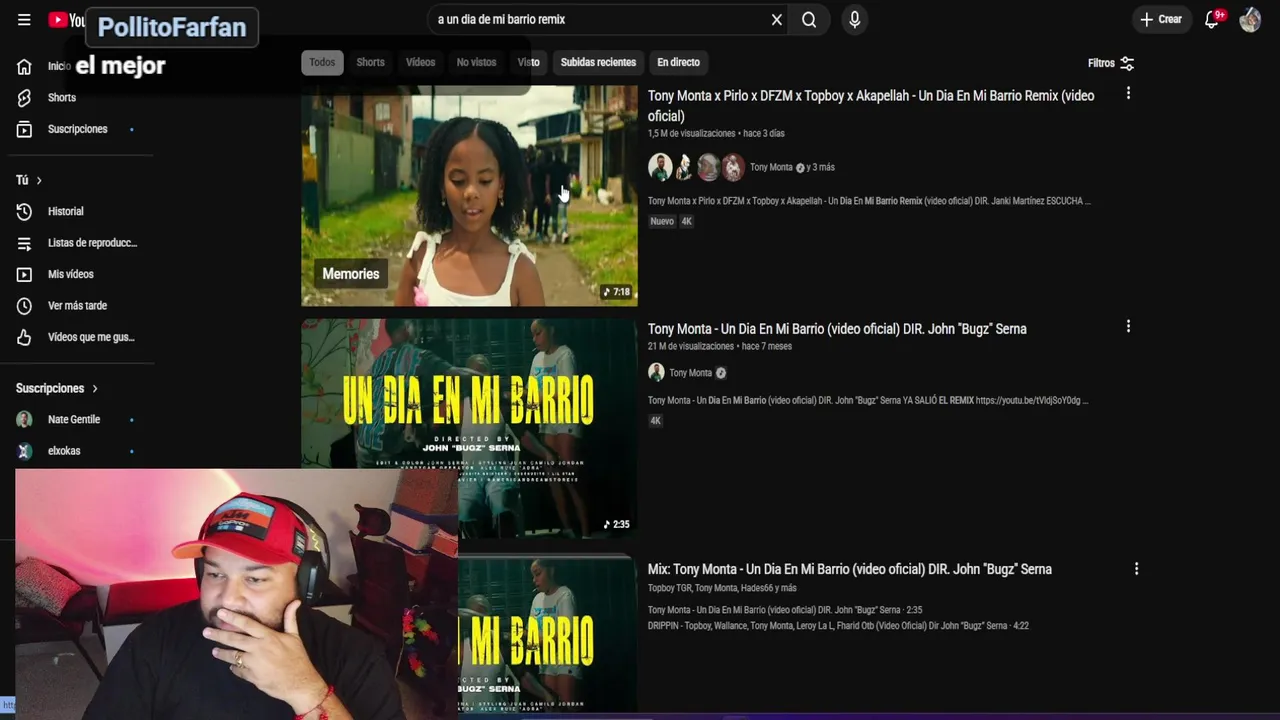This screenshot has height=720, width=1280.
Task: Select the Subidas recientes chip
Action: click(598, 62)
